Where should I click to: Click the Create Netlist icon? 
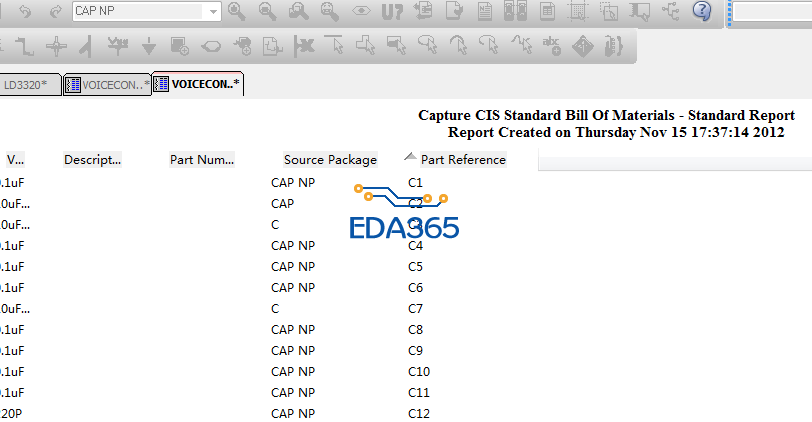coord(485,11)
